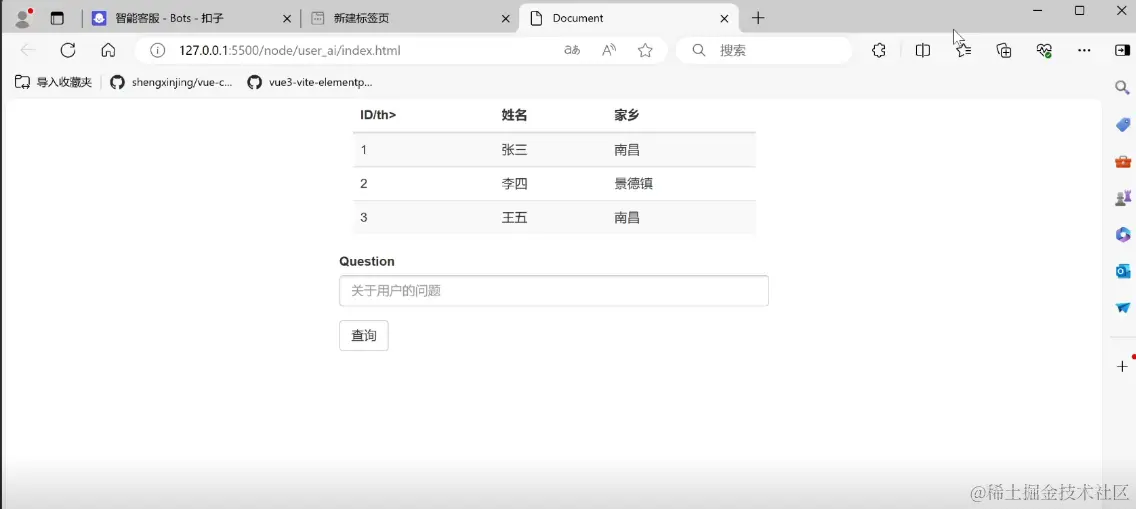Add page to favorites star
The height and width of the screenshot is (509, 1136).
(645, 50)
